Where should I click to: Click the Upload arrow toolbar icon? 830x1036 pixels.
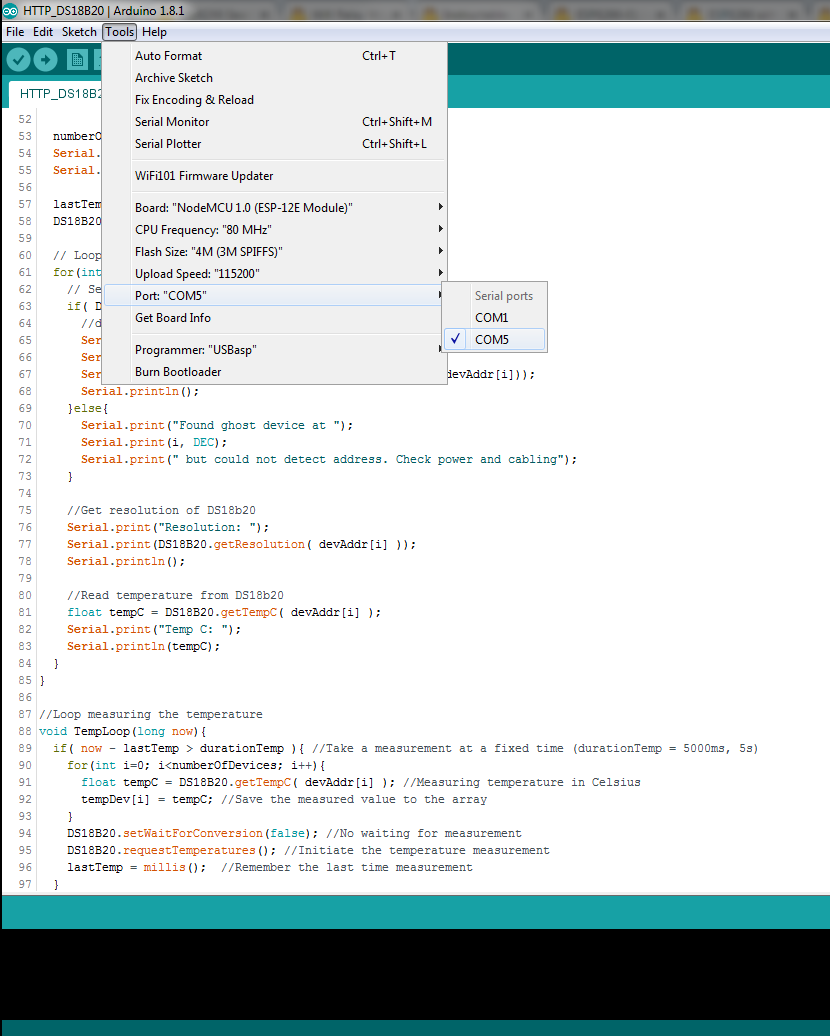click(x=46, y=60)
